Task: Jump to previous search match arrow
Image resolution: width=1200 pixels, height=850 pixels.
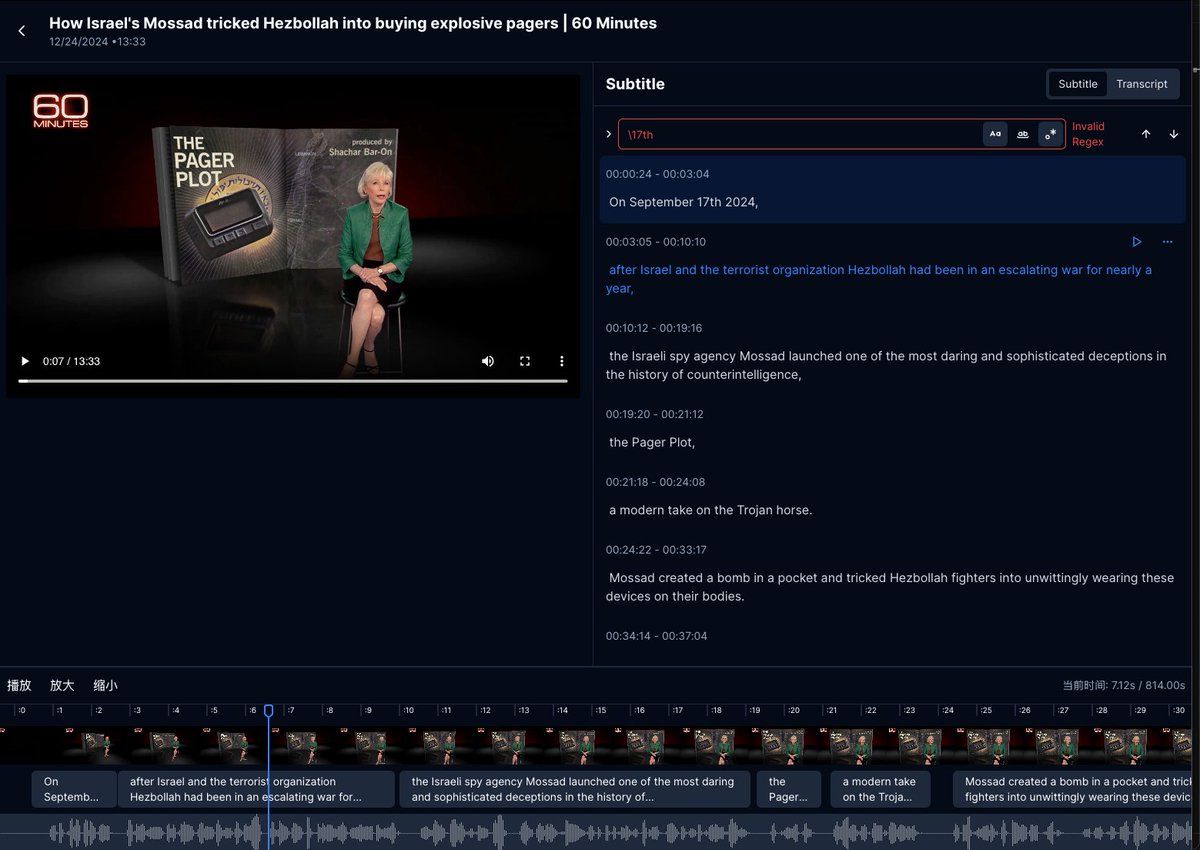Action: tap(1146, 134)
